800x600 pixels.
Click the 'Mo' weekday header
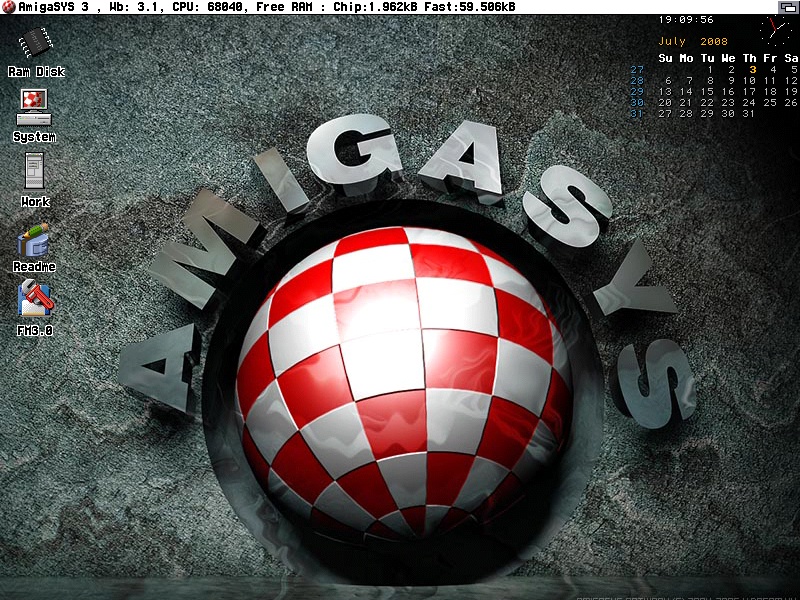pos(686,58)
